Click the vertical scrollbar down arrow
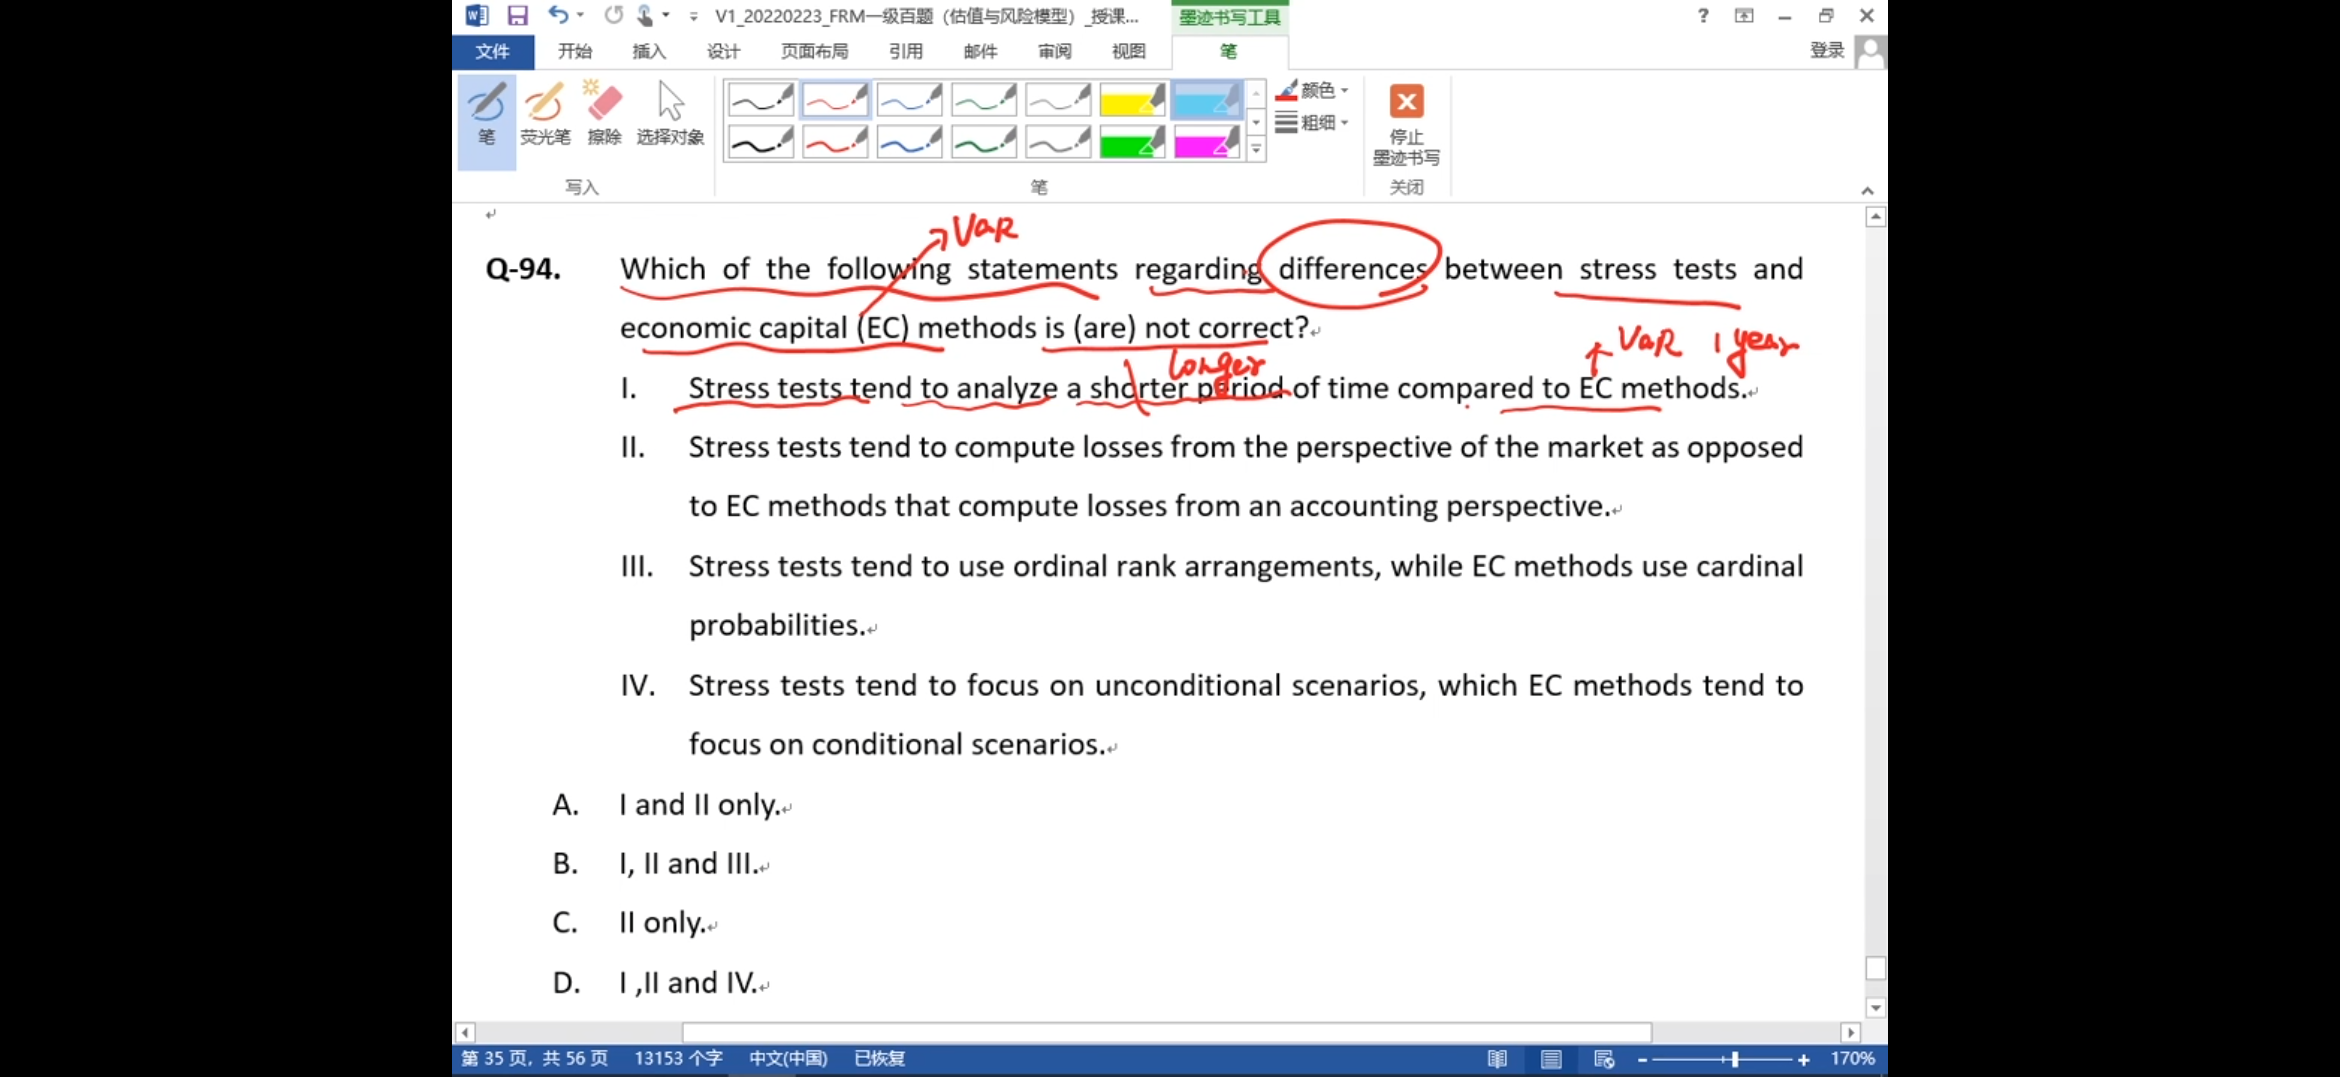The height and width of the screenshot is (1077, 2340). (x=1875, y=1008)
